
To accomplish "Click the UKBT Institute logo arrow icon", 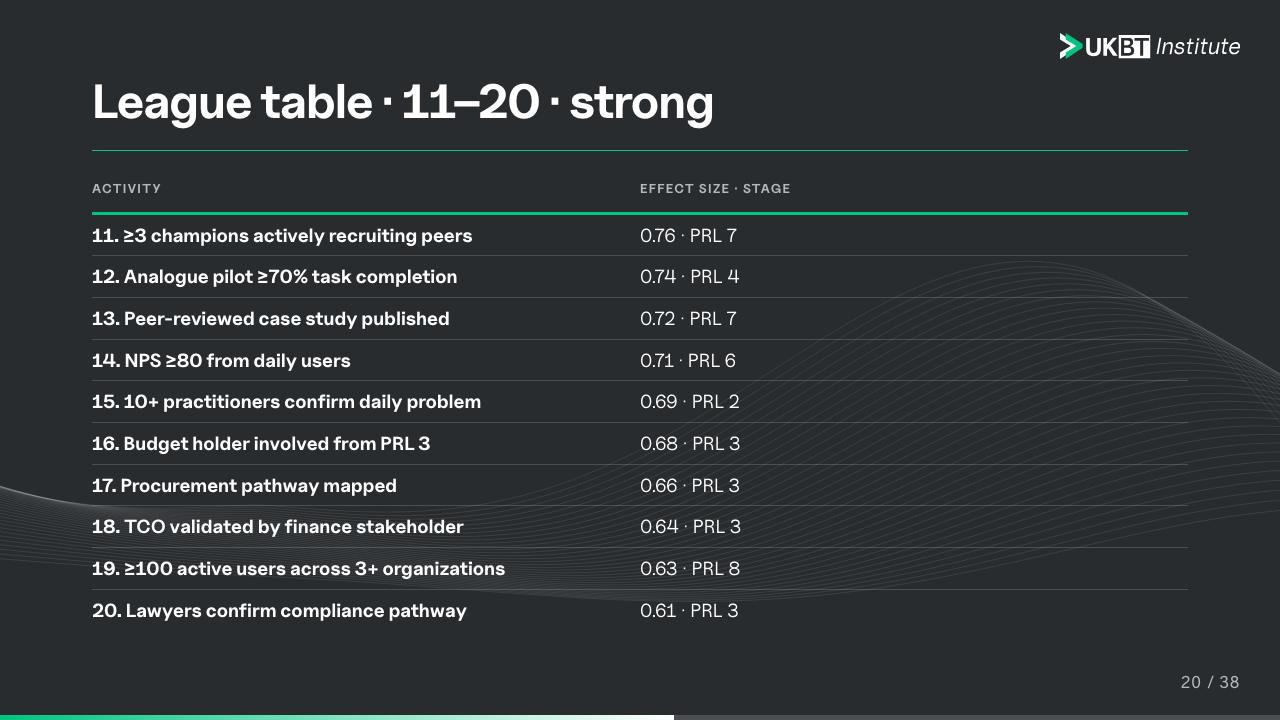I will [x=1071, y=46].
